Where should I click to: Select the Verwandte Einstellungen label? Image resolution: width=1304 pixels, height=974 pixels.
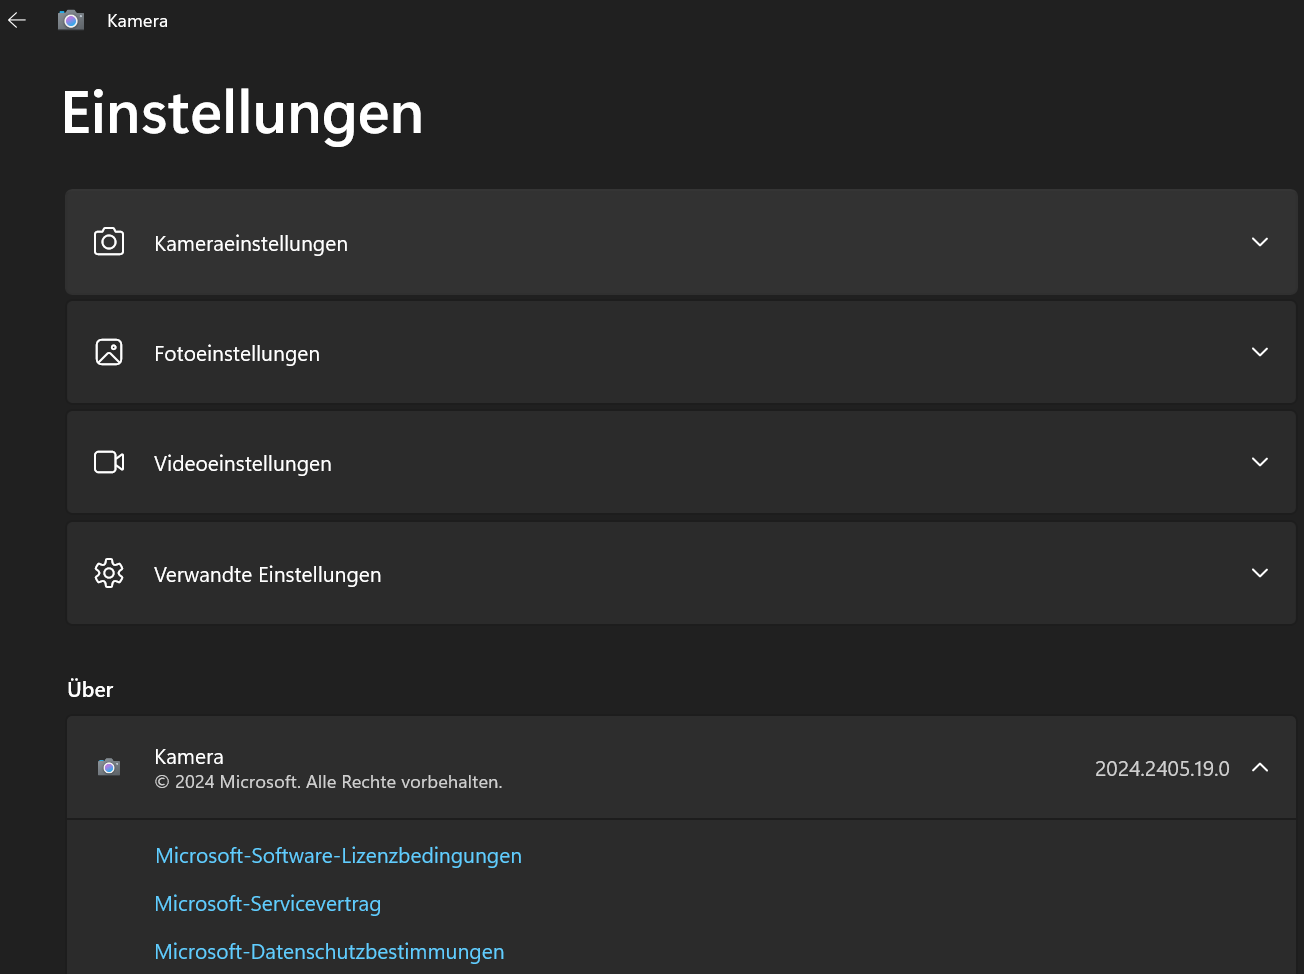pos(268,575)
